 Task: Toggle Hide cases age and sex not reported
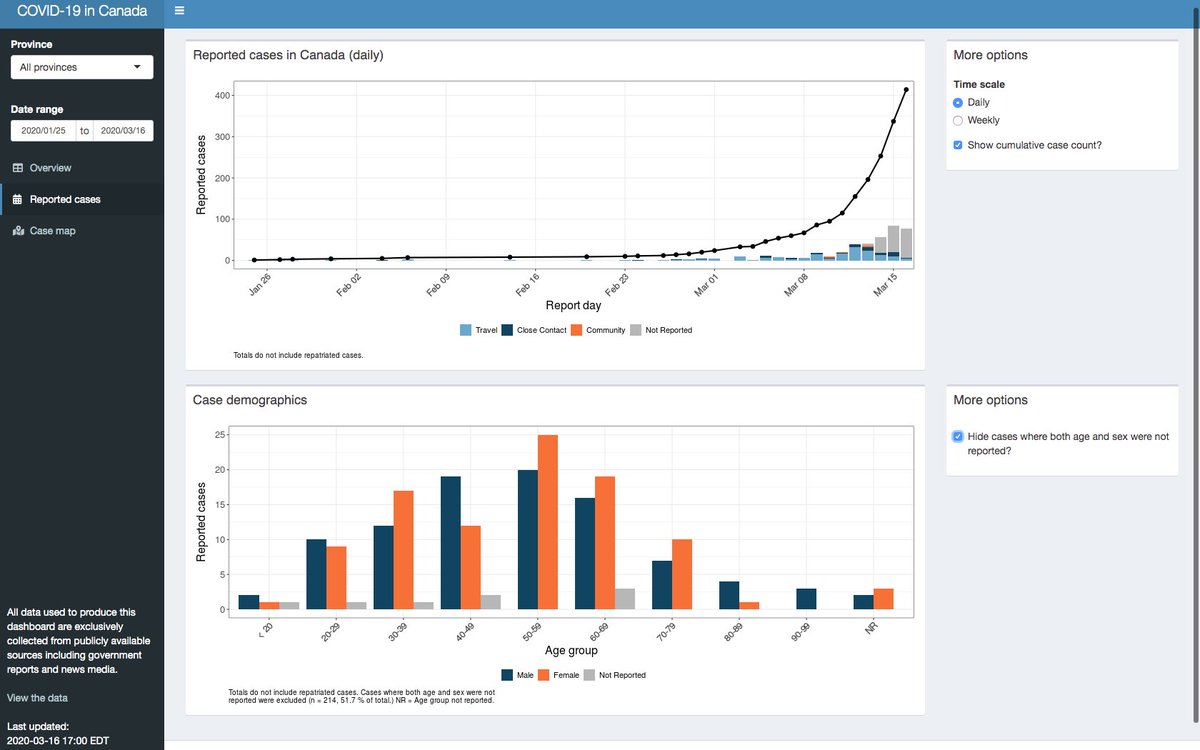[x=958, y=436]
